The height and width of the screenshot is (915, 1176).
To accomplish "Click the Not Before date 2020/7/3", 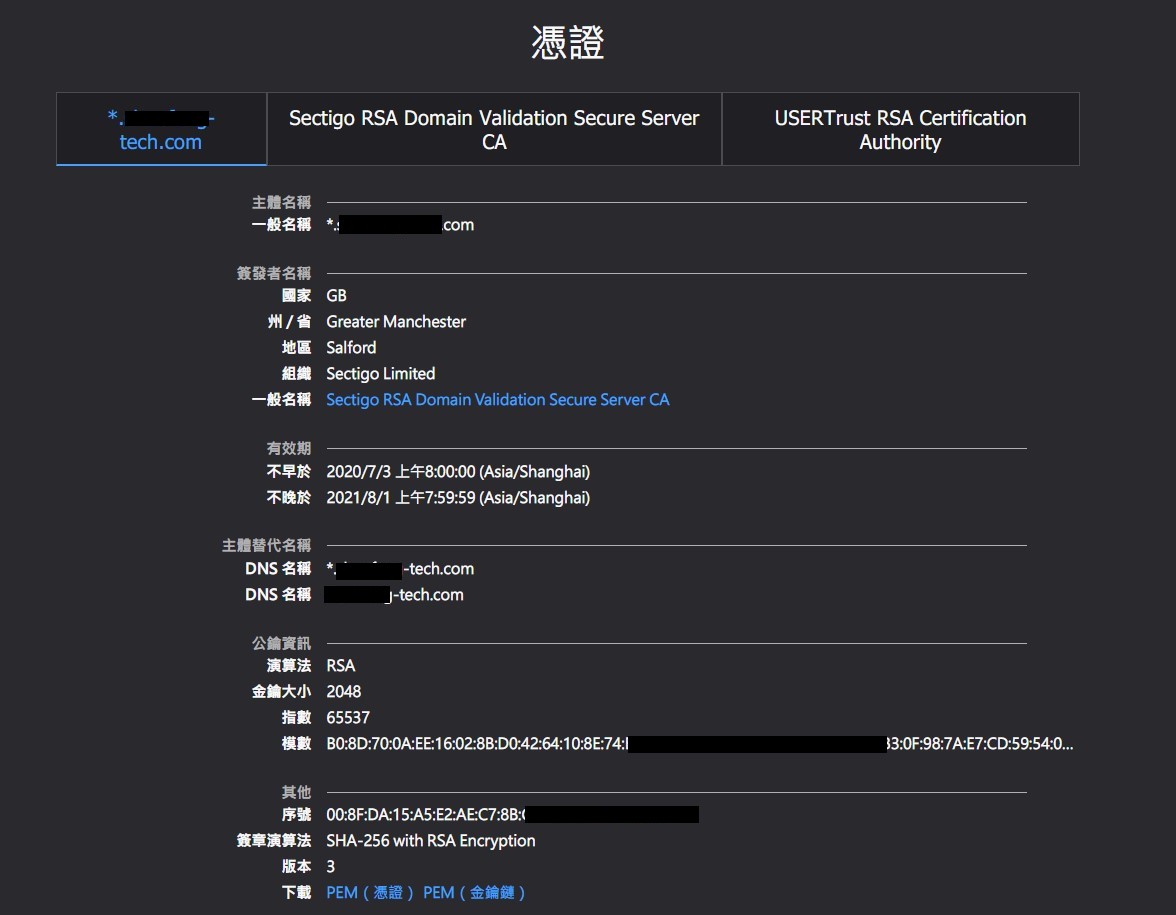I will tap(458, 472).
